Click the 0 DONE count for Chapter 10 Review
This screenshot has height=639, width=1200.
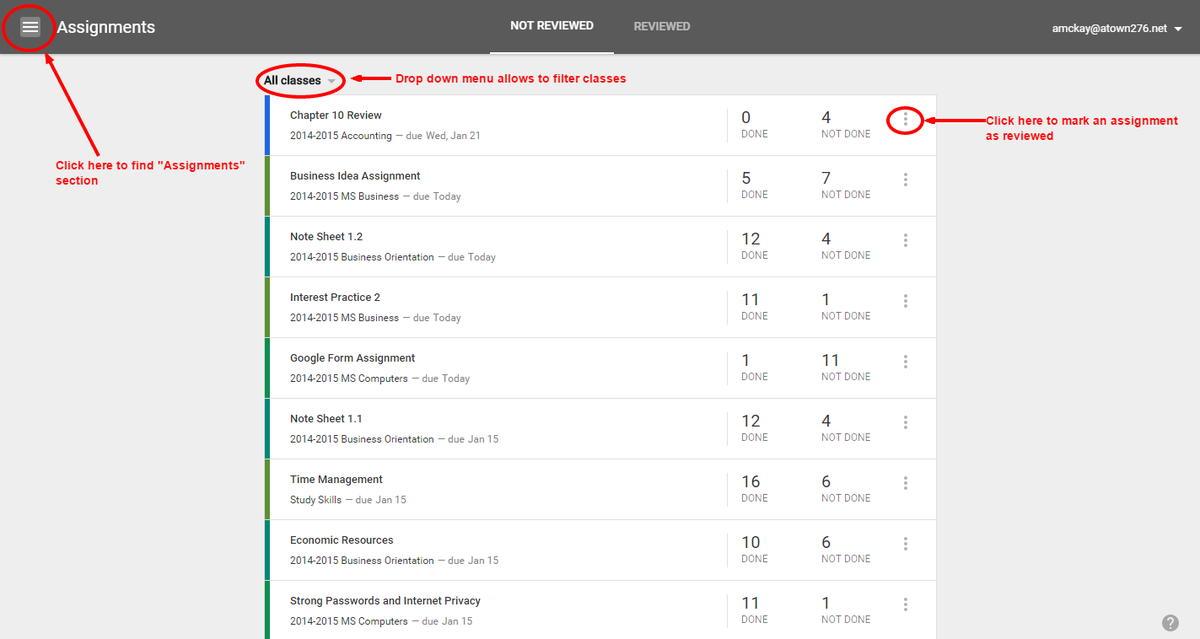click(754, 124)
